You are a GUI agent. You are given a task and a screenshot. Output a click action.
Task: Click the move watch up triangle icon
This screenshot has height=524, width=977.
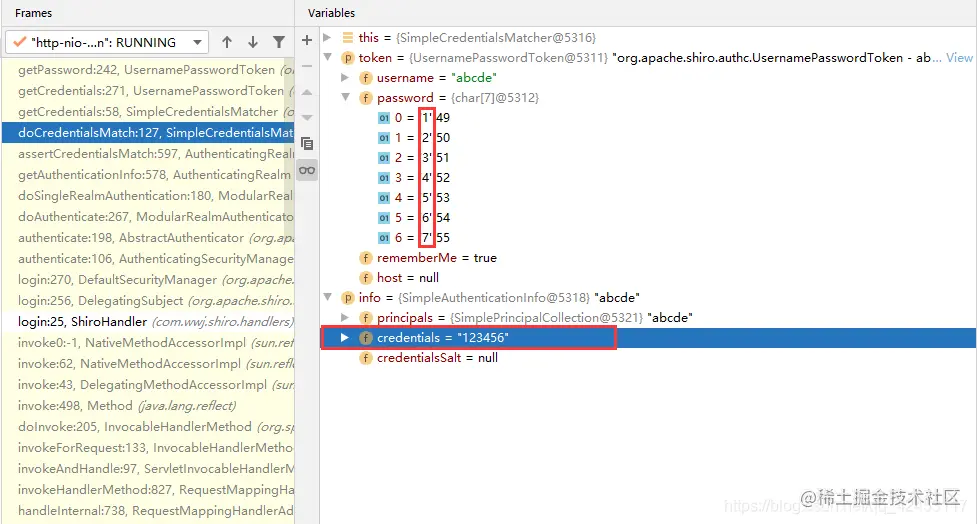point(307,92)
